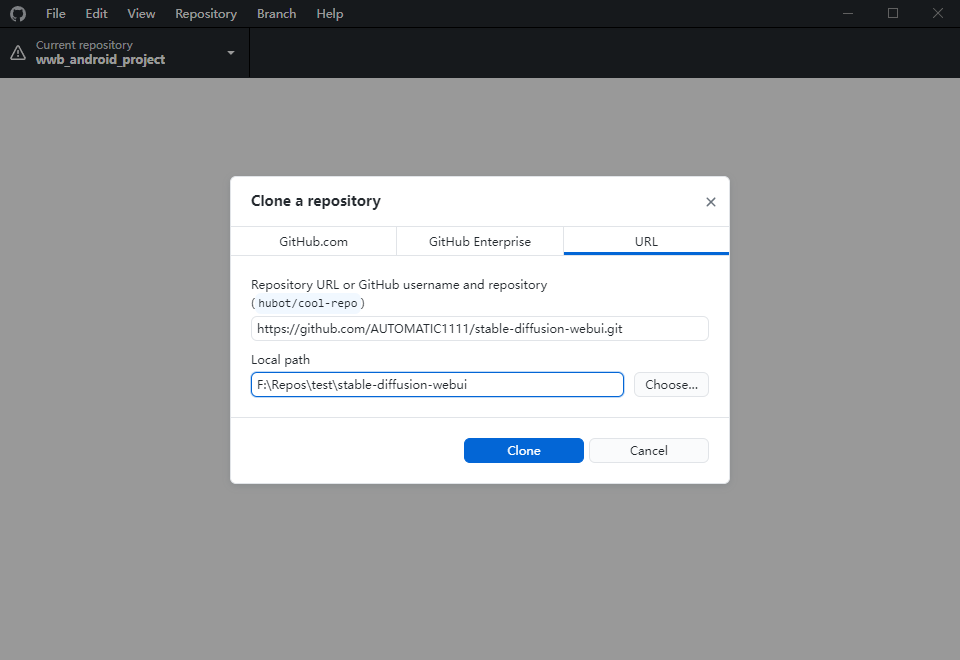Switch to the GitHub Enterprise tab
Image resolution: width=960 pixels, height=660 pixels.
[479, 241]
